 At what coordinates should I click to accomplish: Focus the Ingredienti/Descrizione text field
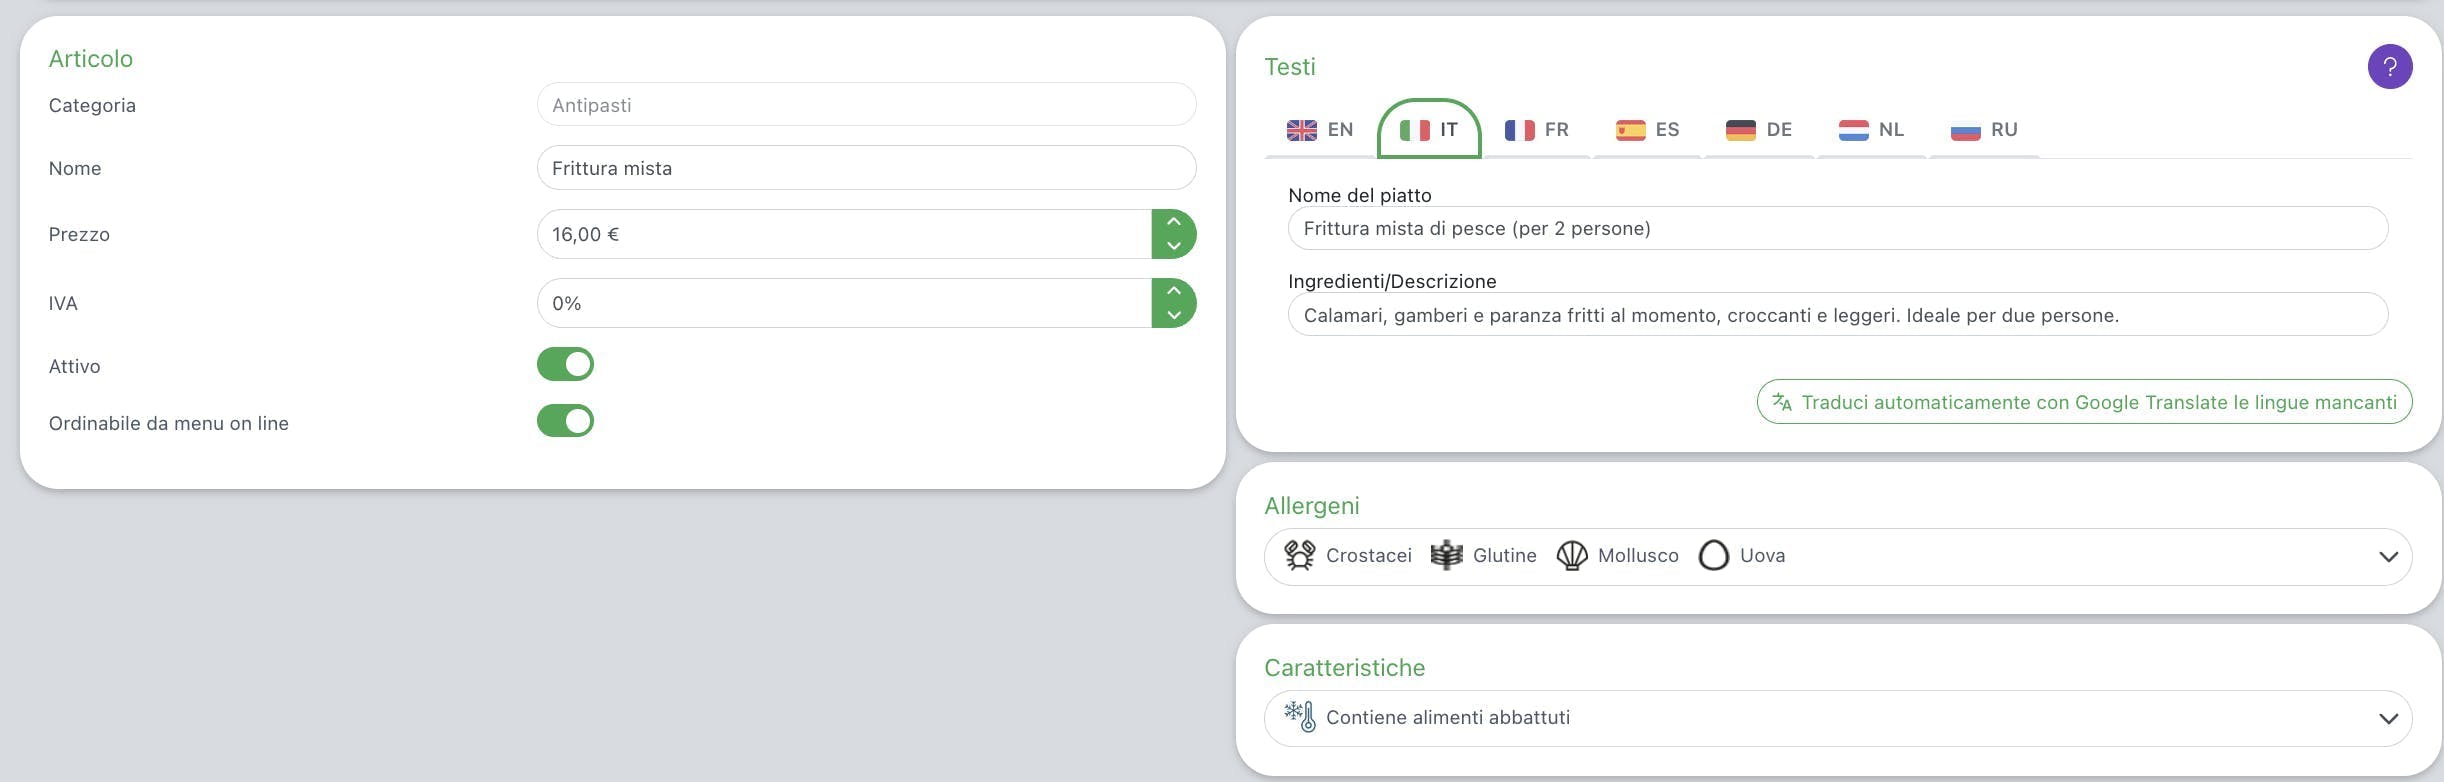tap(1837, 315)
